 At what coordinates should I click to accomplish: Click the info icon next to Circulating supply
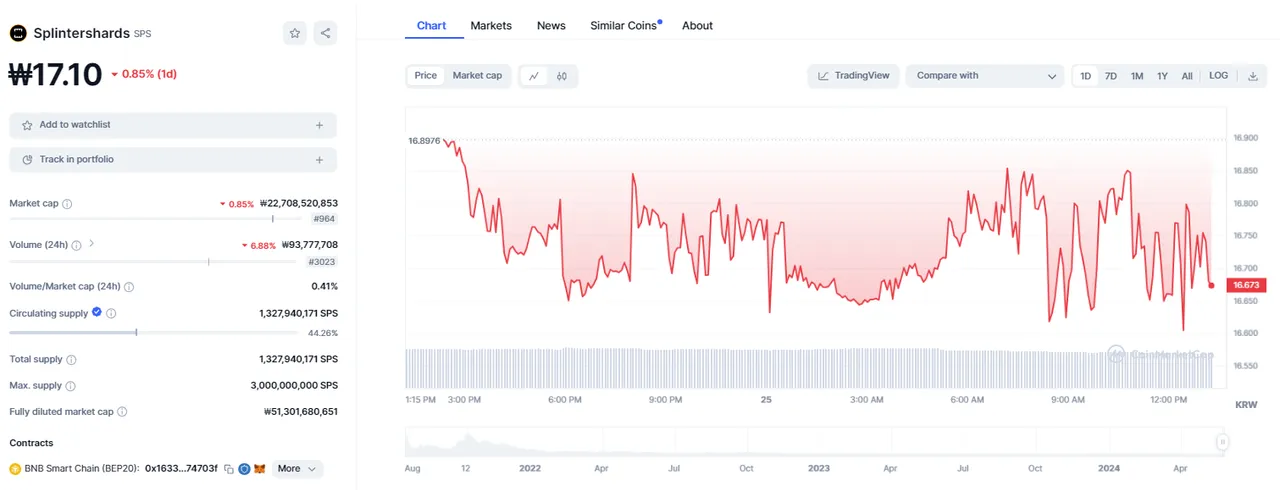(x=111, y=314)
